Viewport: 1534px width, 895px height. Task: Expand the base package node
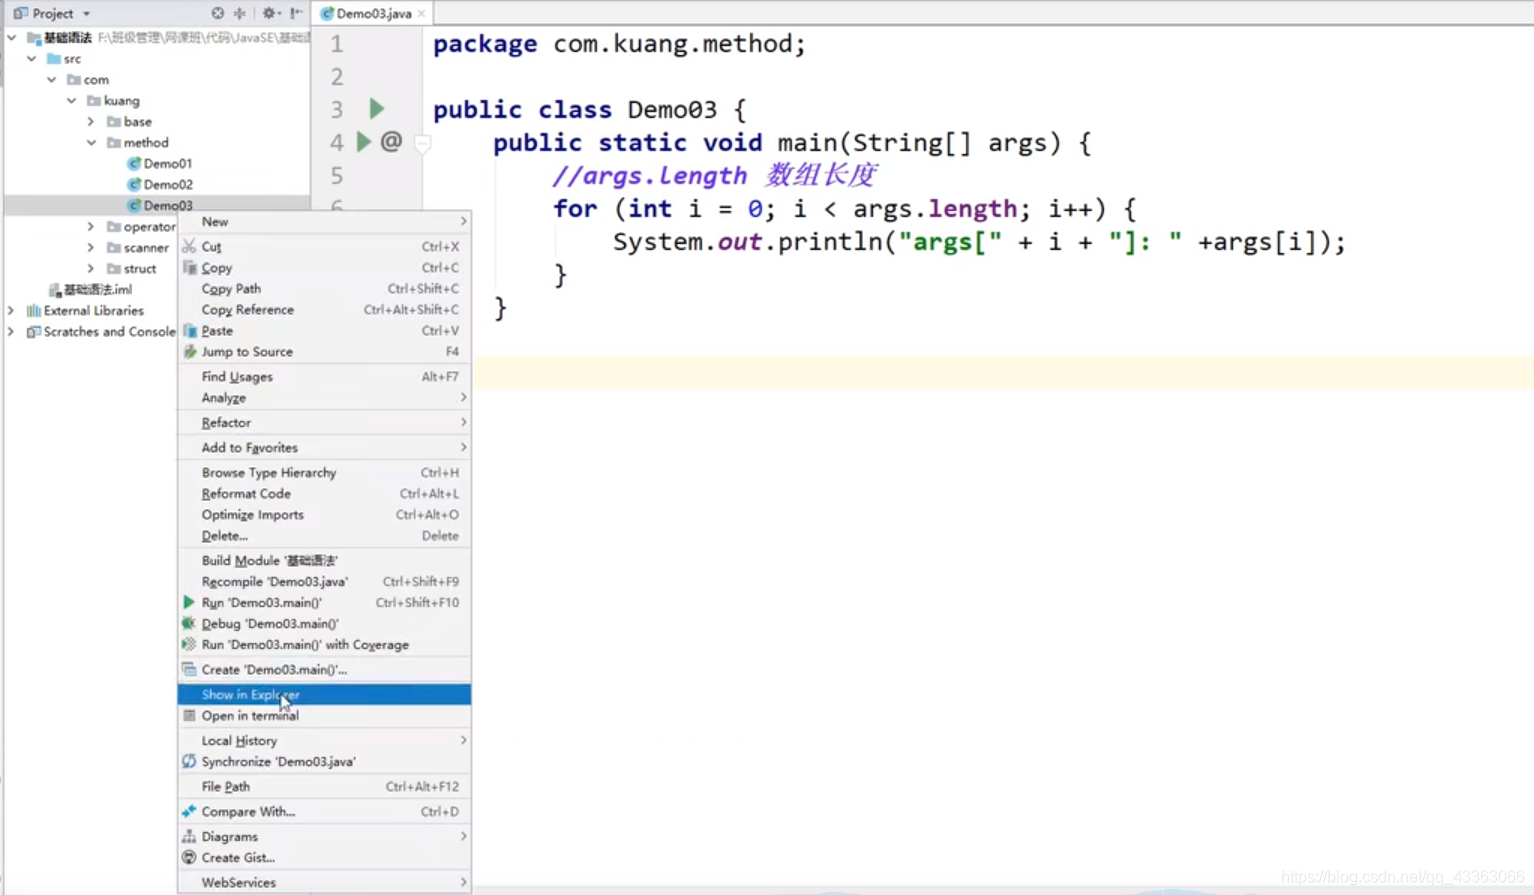[91, 121]
